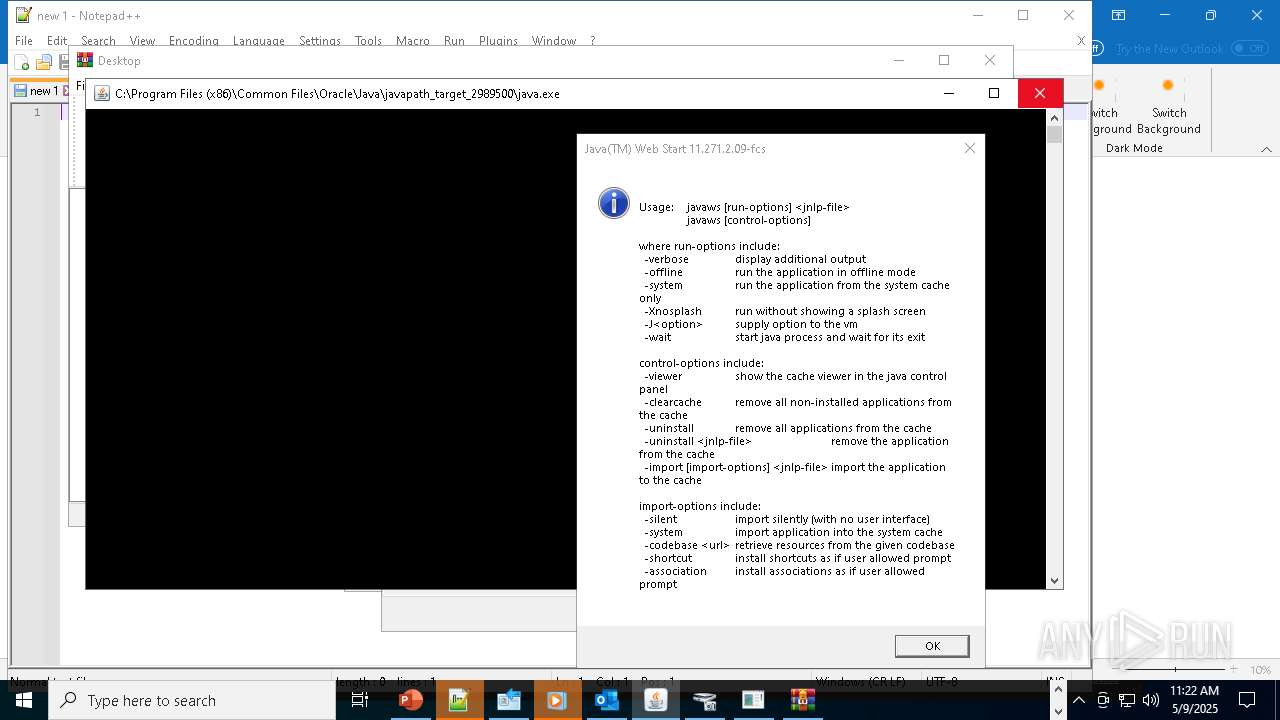Open WinRAR from the taskbar
The width and height of the screenshot is (1280, 720).
coord(802,700)
